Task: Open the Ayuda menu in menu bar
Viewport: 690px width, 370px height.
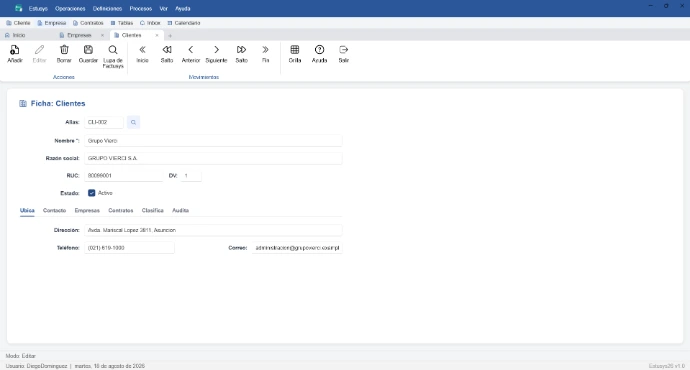Action: 183,8
